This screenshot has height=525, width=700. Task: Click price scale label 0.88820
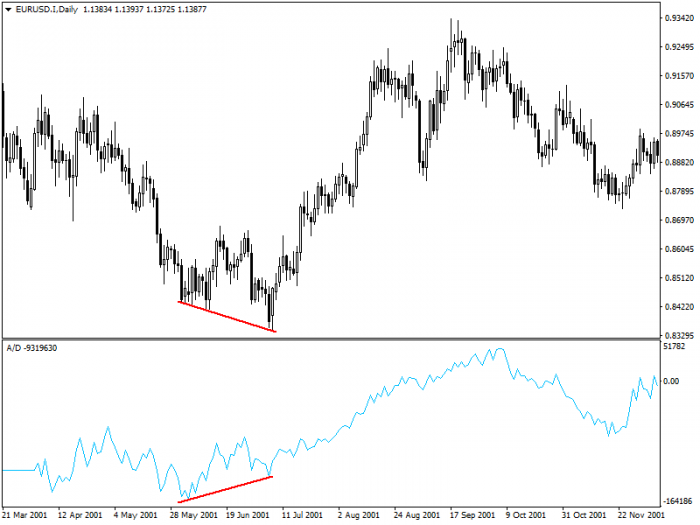click(679, 162)
